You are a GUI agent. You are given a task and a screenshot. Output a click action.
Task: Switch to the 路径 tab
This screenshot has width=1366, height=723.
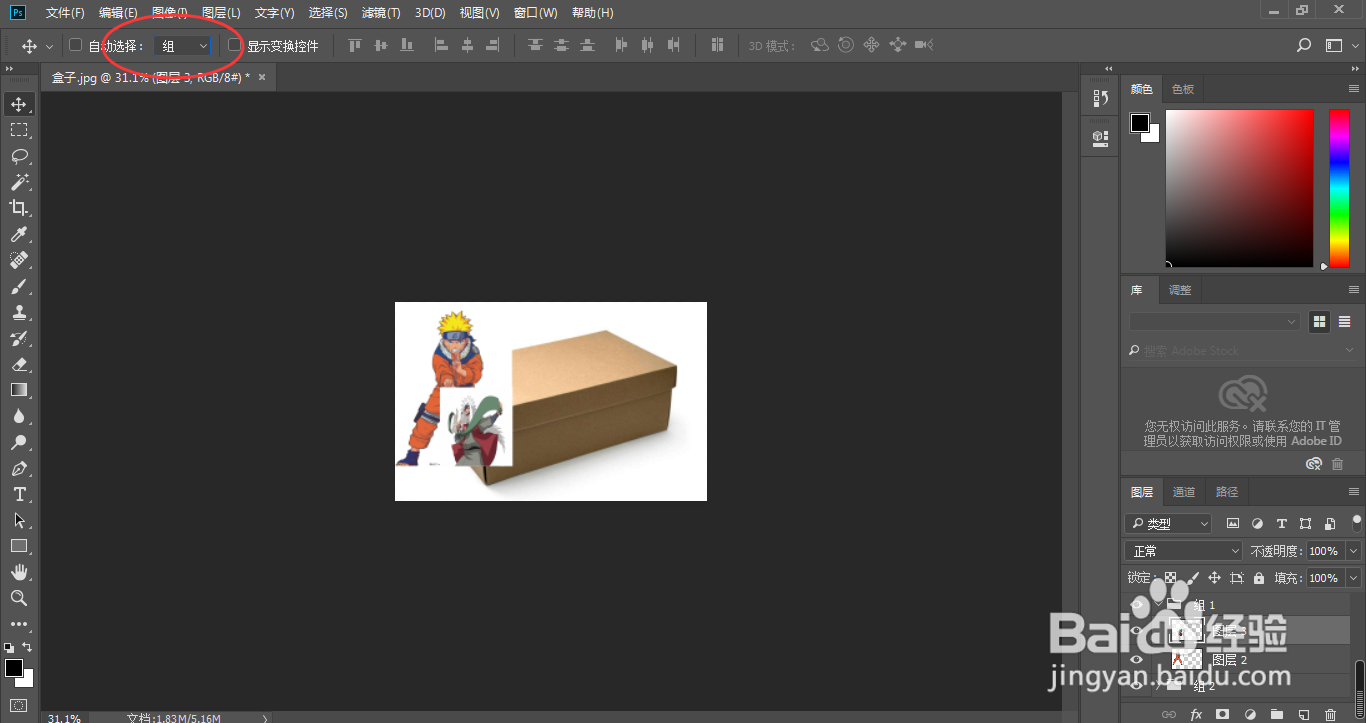point(1227,492)
